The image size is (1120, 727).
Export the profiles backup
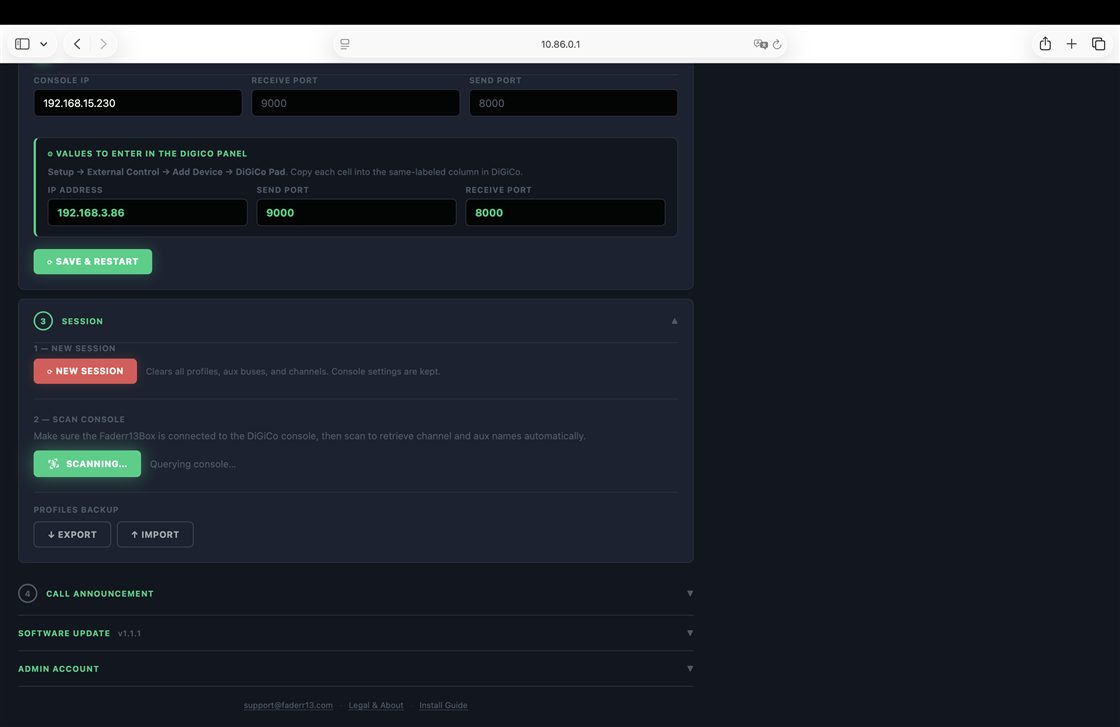(72, 534)
